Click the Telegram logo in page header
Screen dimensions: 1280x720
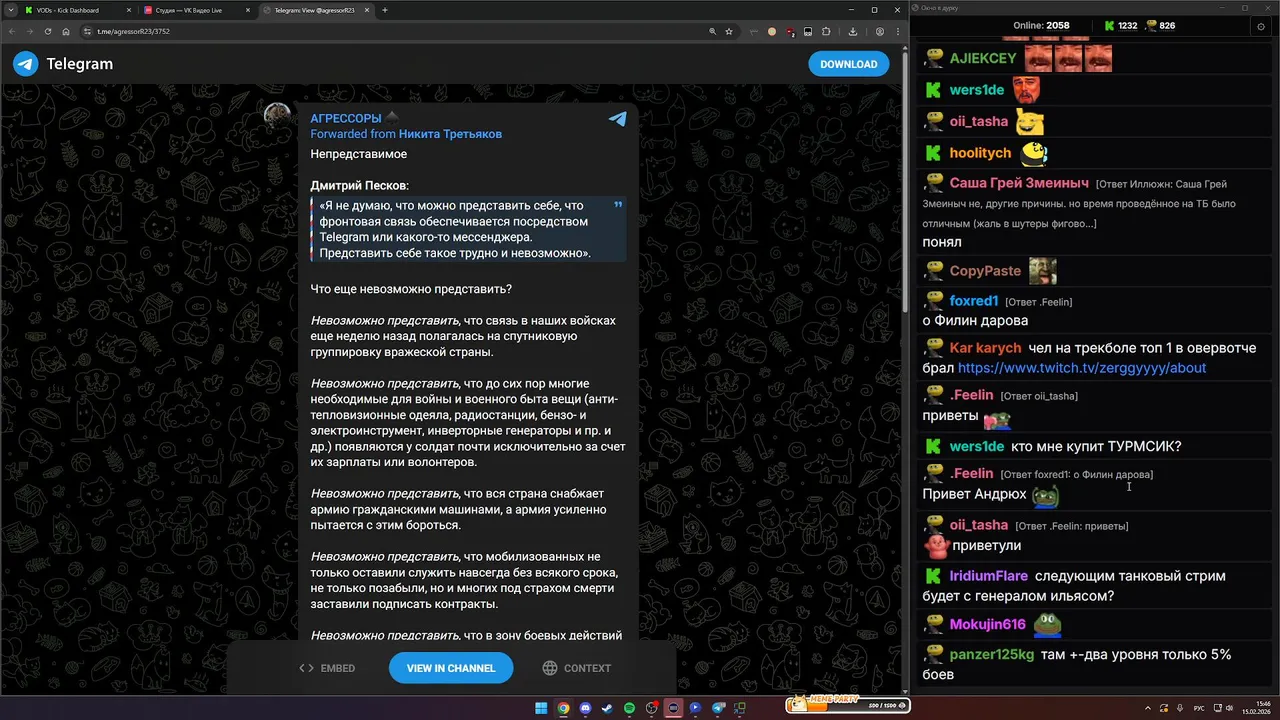(62, 64)
